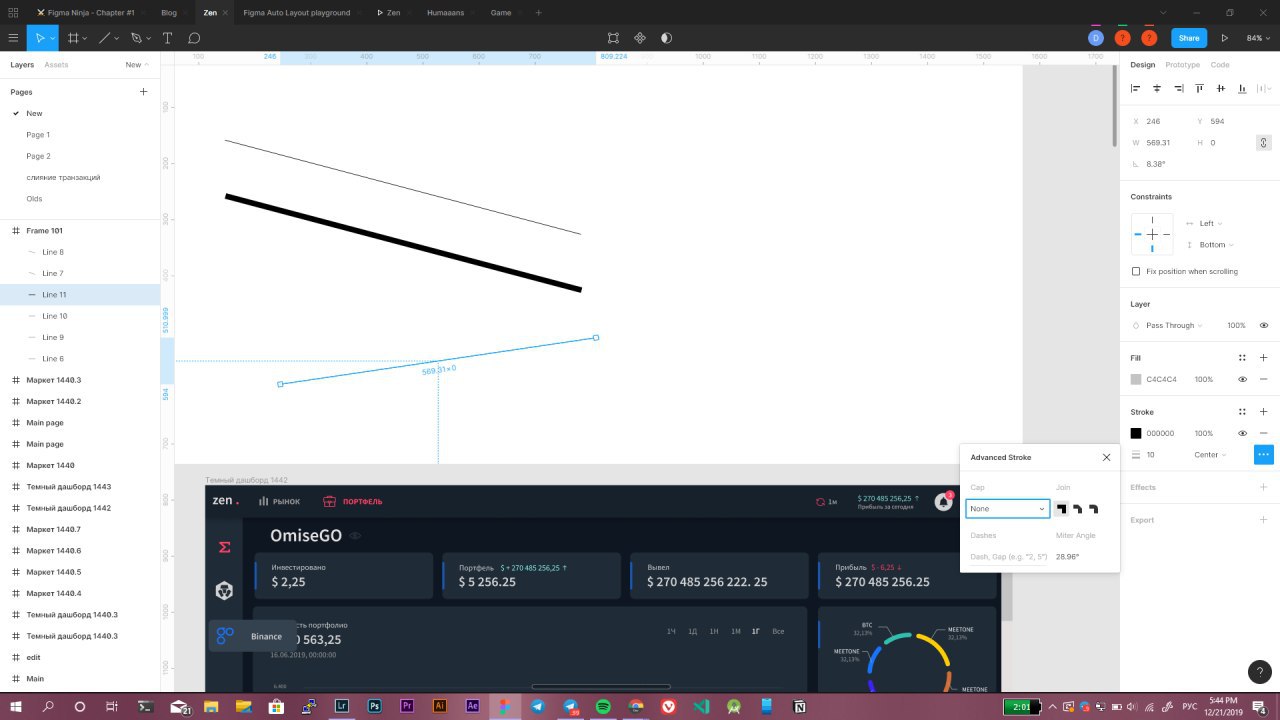Click the Align Left icon
This screenshot has width=1280, height=720.
click(x=1135, y=89)
